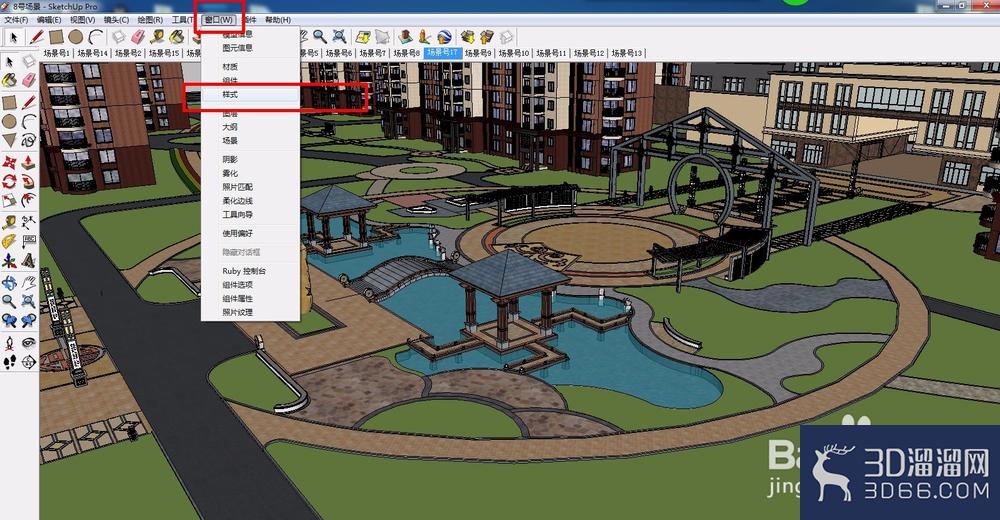Image resolution: width=1000 pixels, height=520 pixels.
Task: Activate the Orbit tool in left toolbar
Action: (10, 281)
